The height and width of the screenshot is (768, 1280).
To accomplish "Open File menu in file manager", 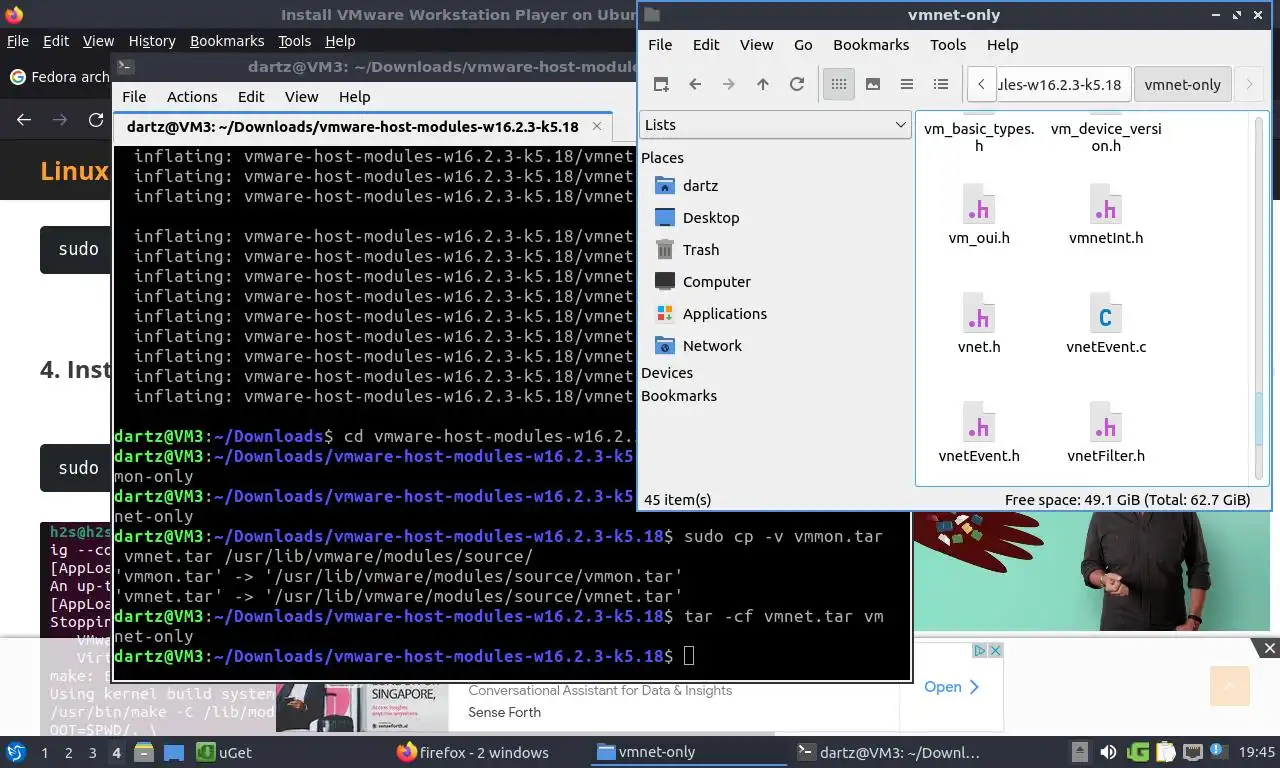I will point(660,45).
